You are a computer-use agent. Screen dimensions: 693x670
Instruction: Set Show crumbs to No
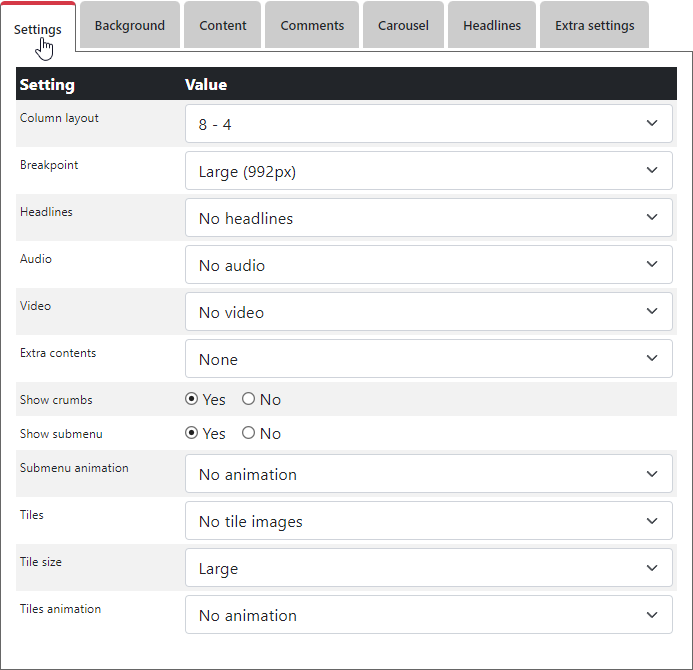(x=248, y=399)
